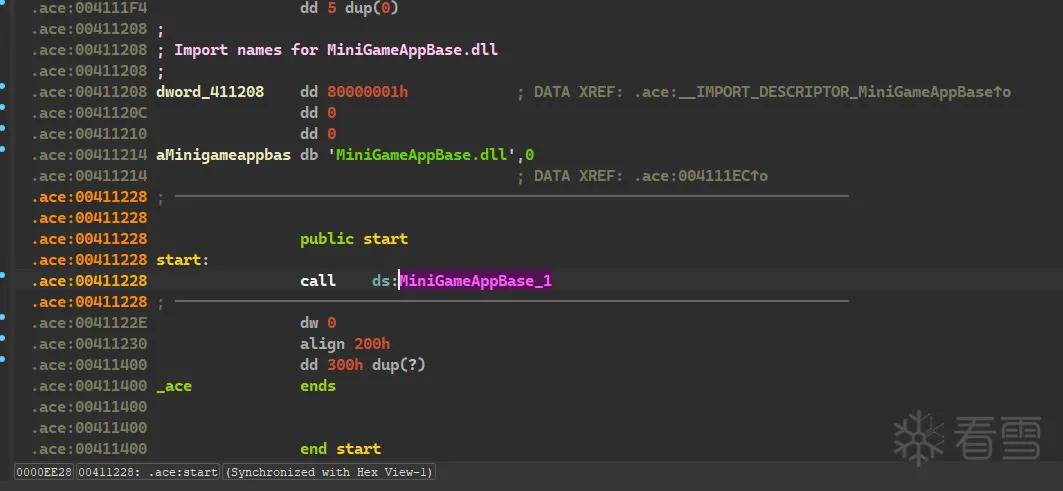
Task: Click the call mnemonic
Action: tap(318, 281)
